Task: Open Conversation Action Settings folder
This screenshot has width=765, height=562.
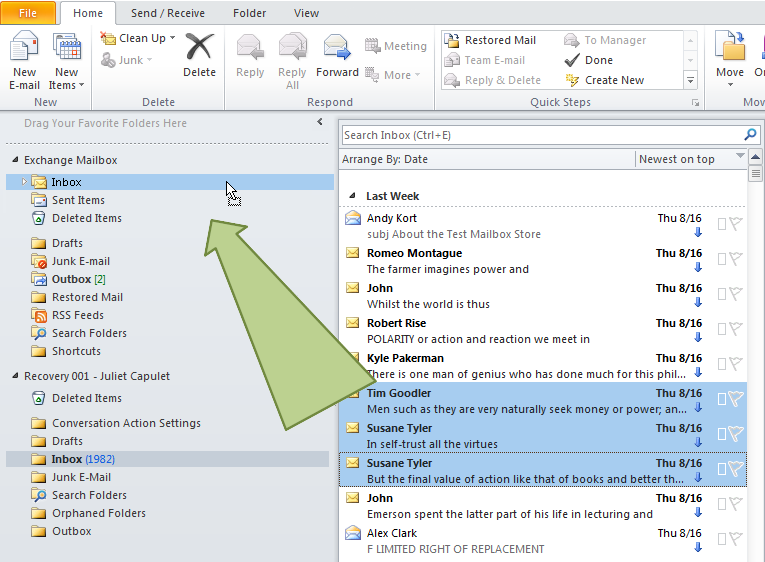Action: [x=126, y=423]
